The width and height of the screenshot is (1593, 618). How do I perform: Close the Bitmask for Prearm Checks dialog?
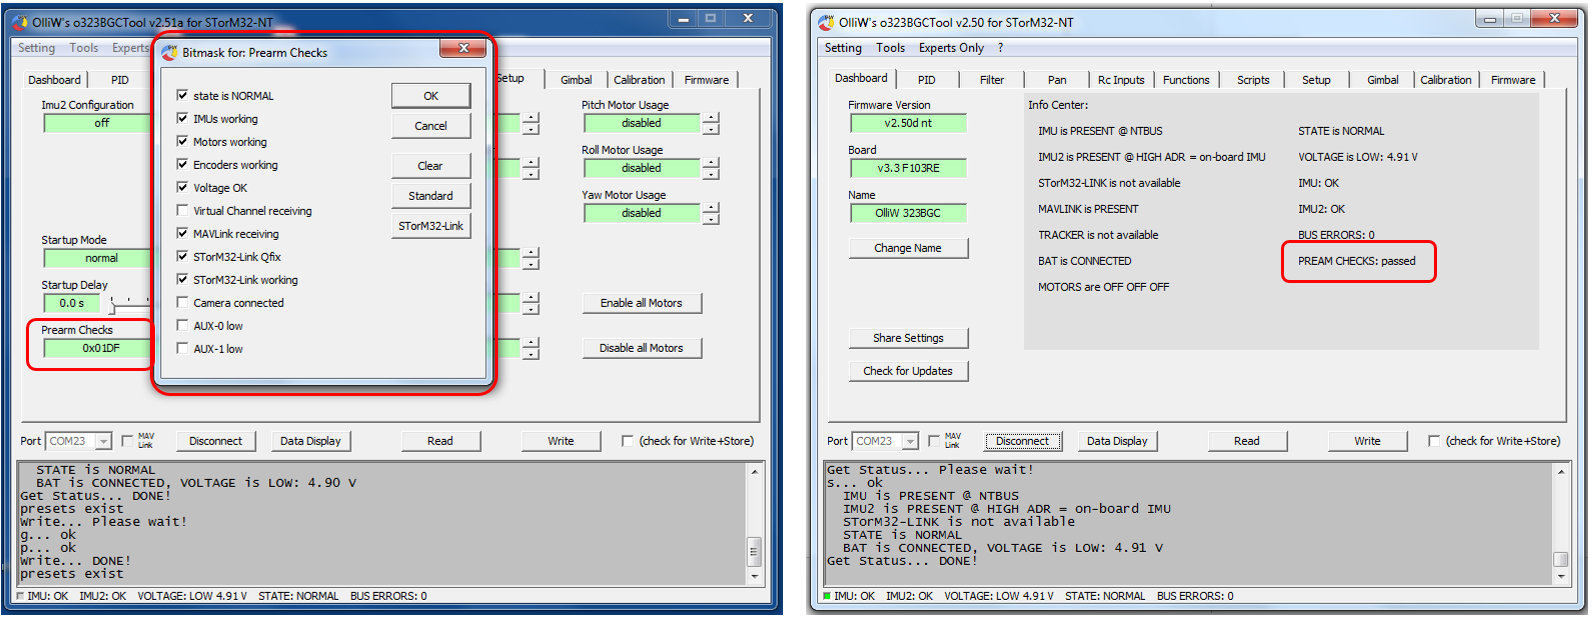[464, 48]
